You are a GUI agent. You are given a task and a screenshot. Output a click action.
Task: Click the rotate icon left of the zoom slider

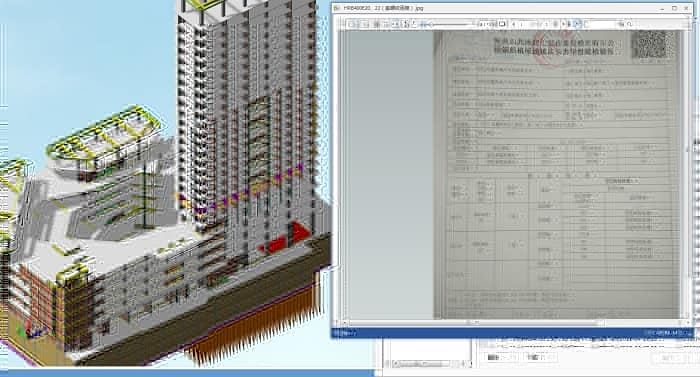(x=413, y=24)
